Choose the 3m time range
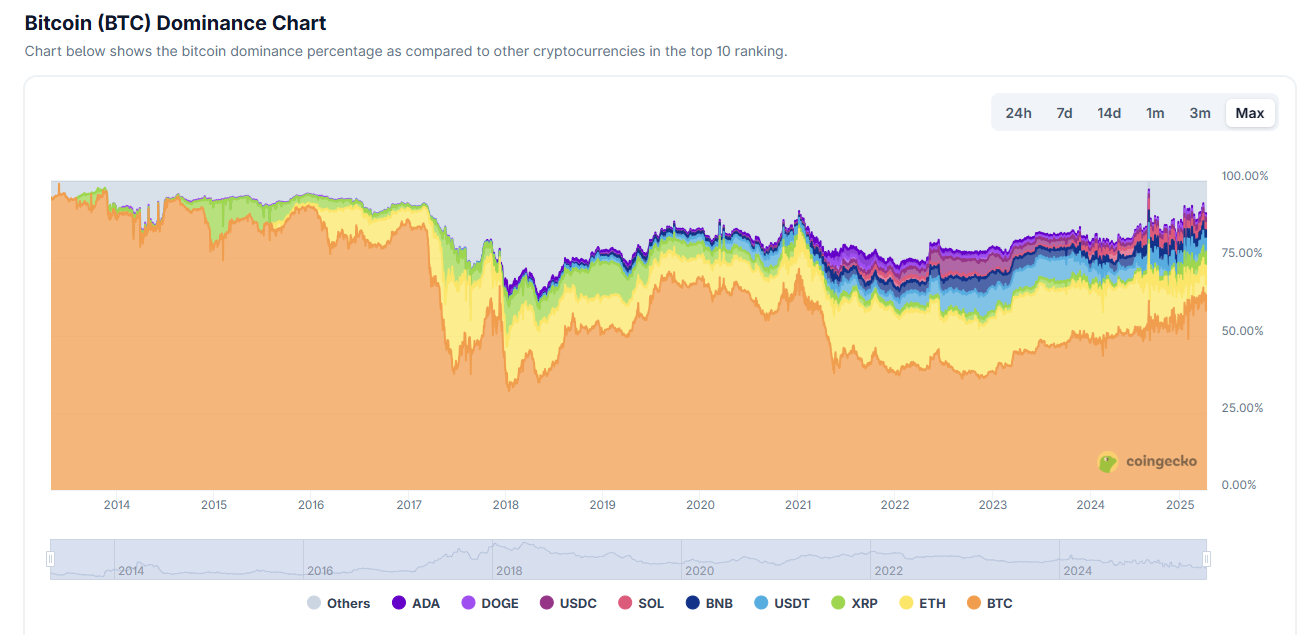The height and width of the screenshot is (635, 1299). pos(1200,113)
